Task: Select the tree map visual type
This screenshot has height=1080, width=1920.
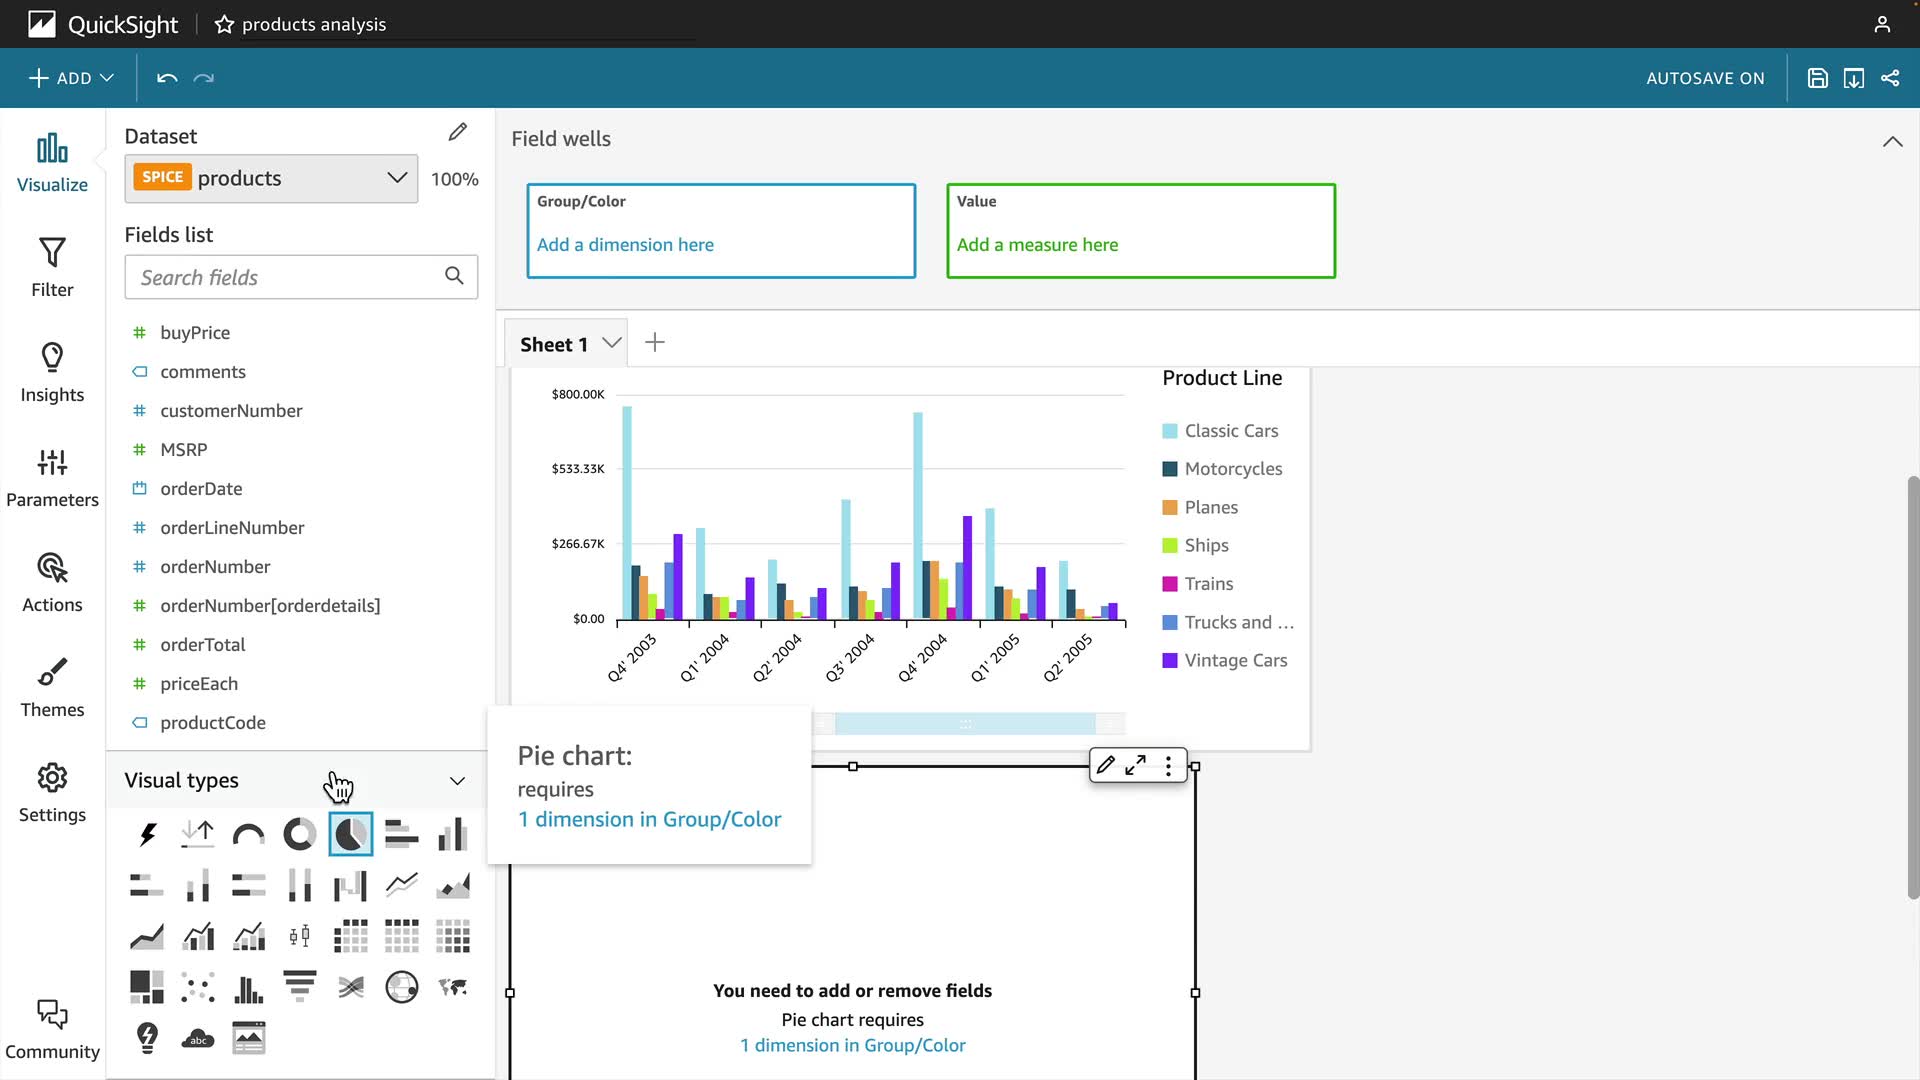Action: [147, 987]
